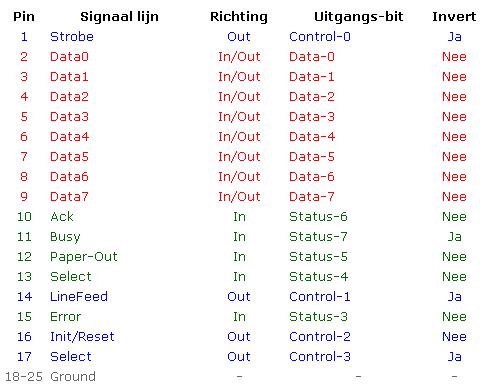Select the Paper-Out signal entry
491x389 pixels.
click(84, 257)
